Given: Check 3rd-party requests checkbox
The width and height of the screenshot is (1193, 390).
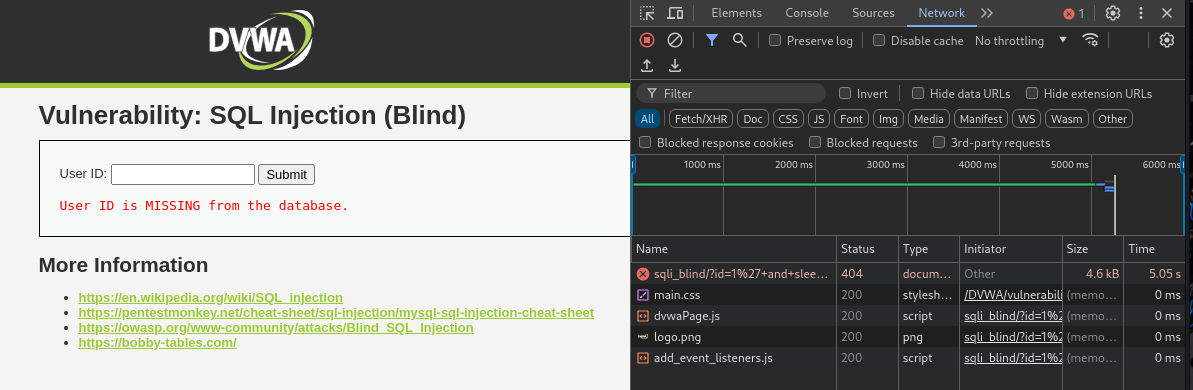Looking at the screenshot, I should [939, 142].
